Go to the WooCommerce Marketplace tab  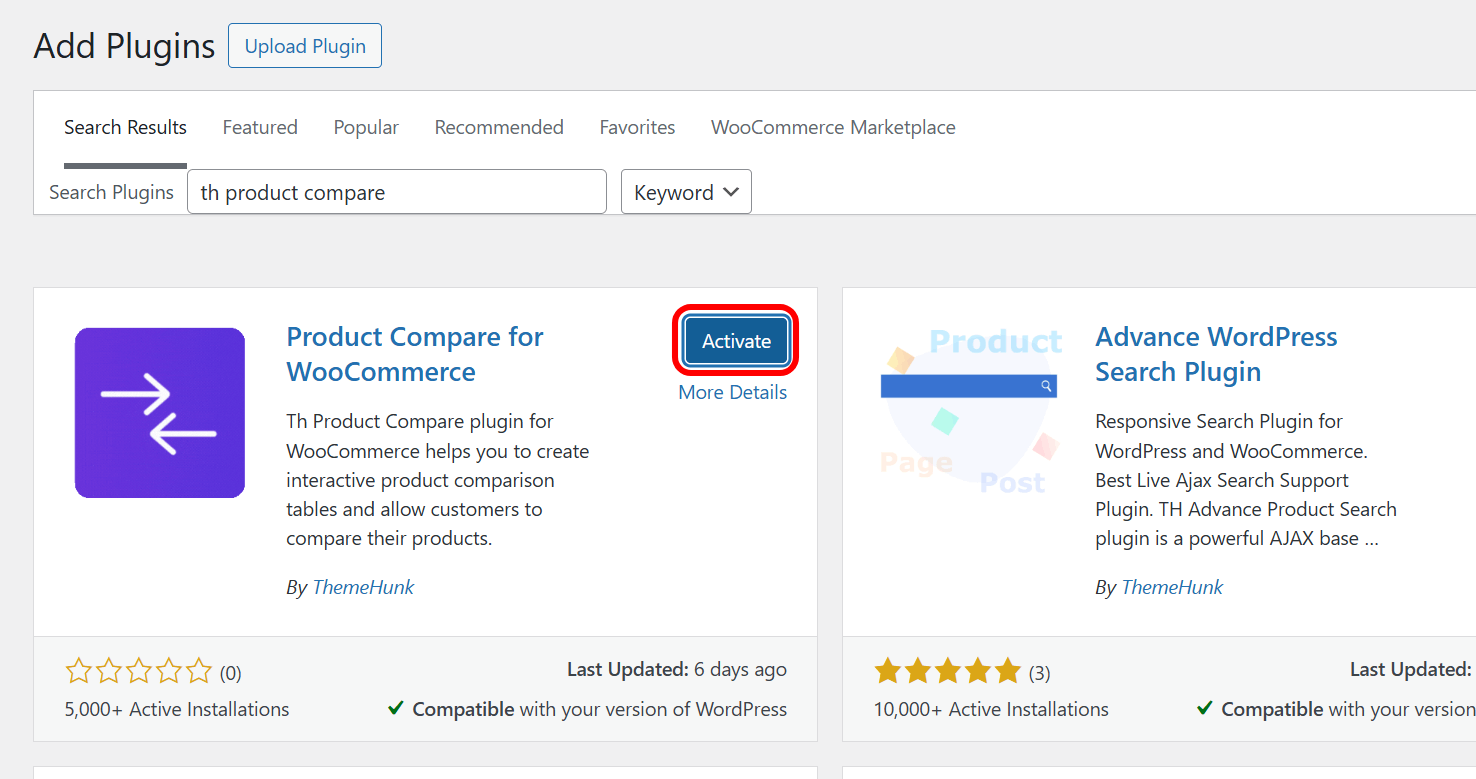(833, 127)
